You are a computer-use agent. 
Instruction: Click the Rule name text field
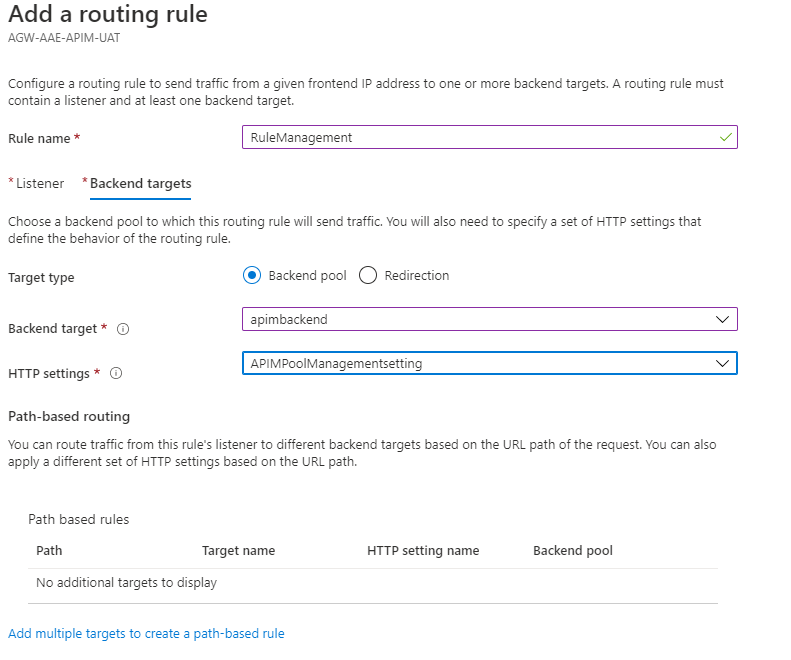click(480, 138)
